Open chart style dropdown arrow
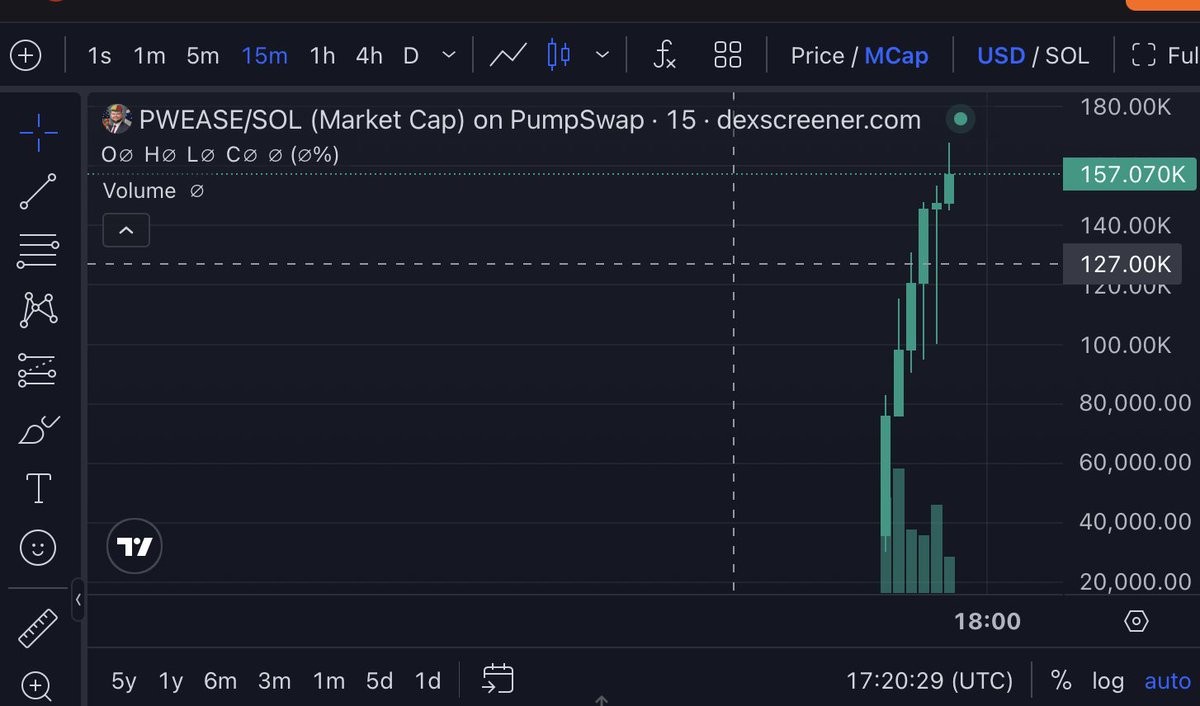The width and height of the screenshot is (1200, 706). [x=602, y=55]
